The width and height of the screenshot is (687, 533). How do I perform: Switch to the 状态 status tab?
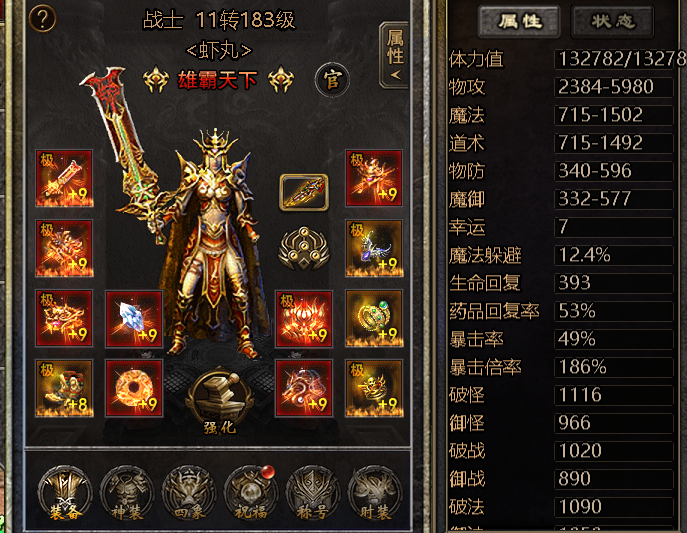click(613, 21)
